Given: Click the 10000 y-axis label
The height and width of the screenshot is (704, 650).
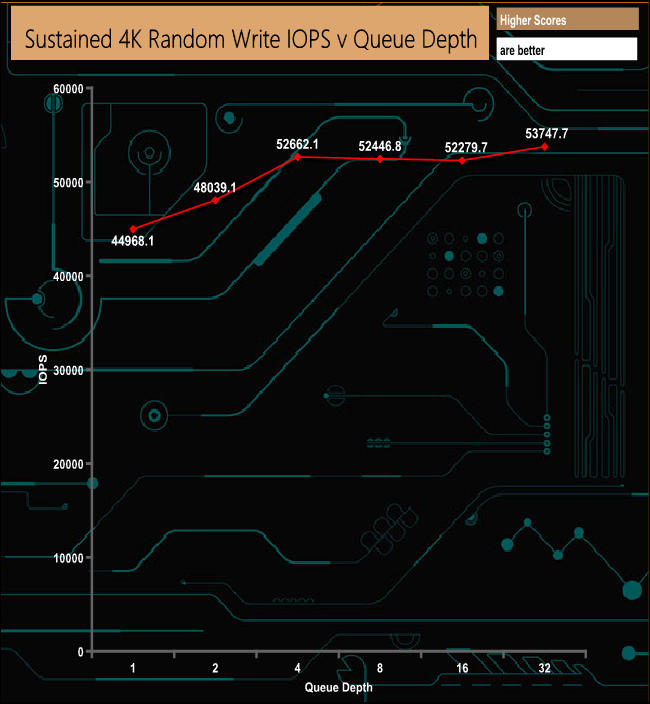Looking at the screenshot, I should click(x=68, y=558).
